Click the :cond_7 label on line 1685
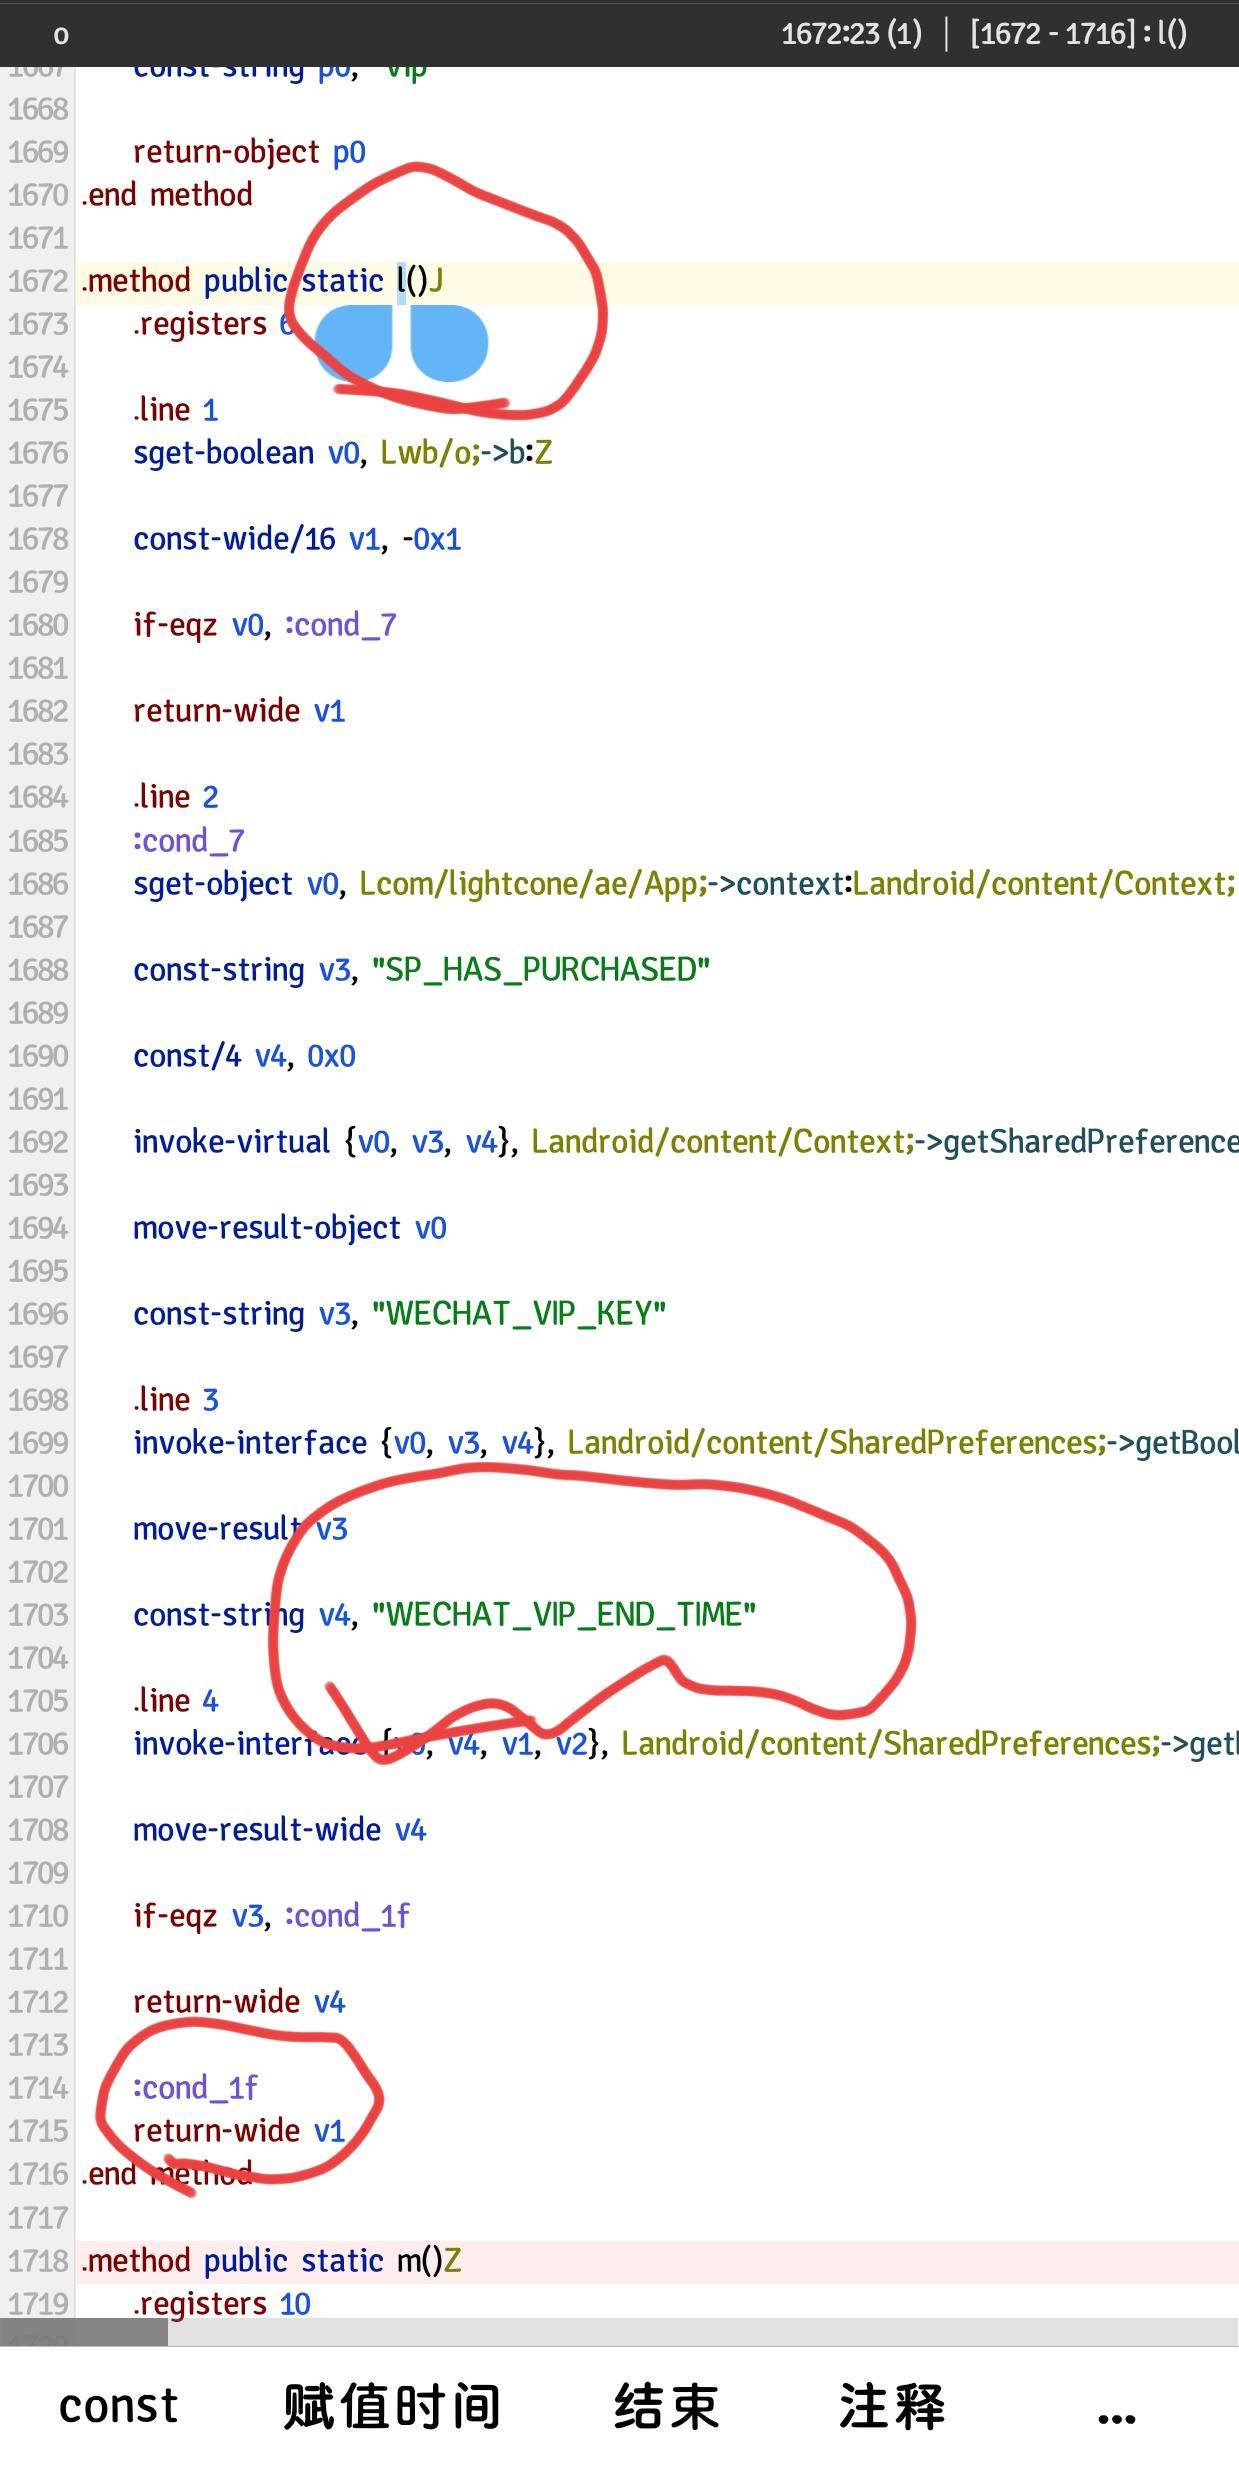 click(189, 840)
